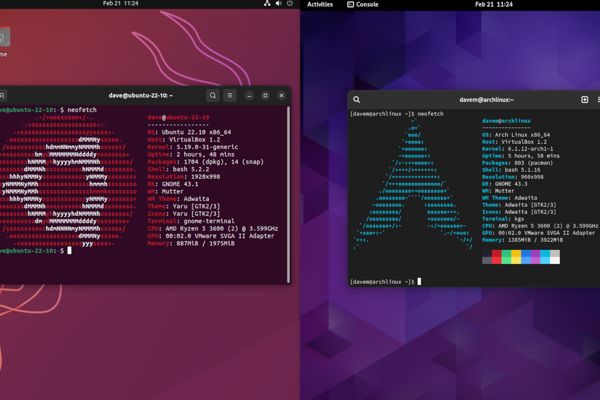The image size is (600, 400).
Task: Click the dave@ubuntu-22-10 terminal title bar text
Action: pos(140,95)
